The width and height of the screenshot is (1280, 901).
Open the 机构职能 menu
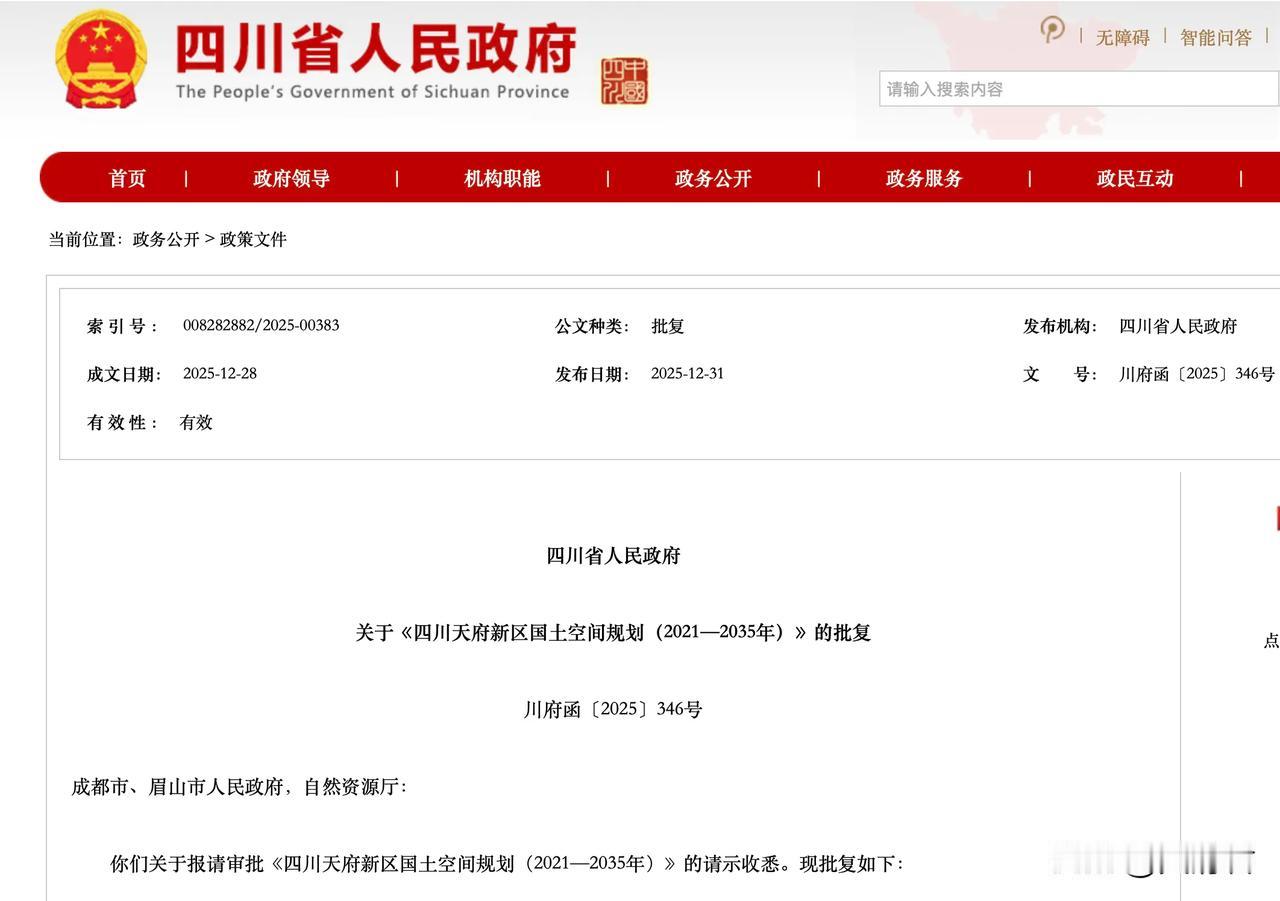(x=501, y=178)
